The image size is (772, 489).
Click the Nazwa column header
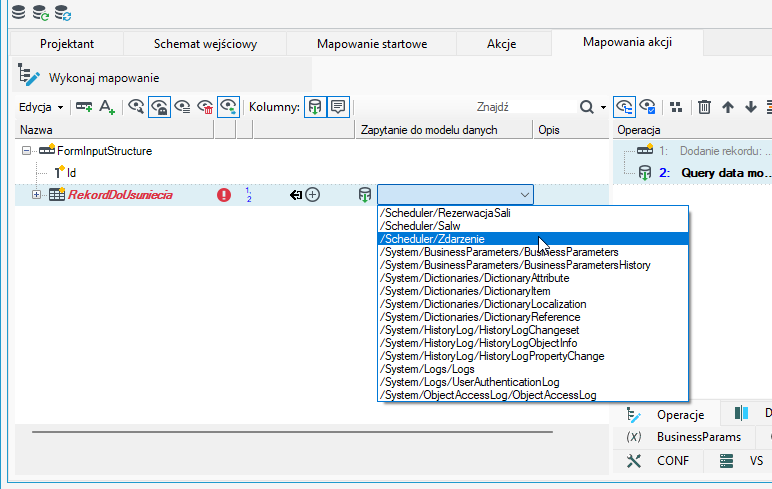114,130
